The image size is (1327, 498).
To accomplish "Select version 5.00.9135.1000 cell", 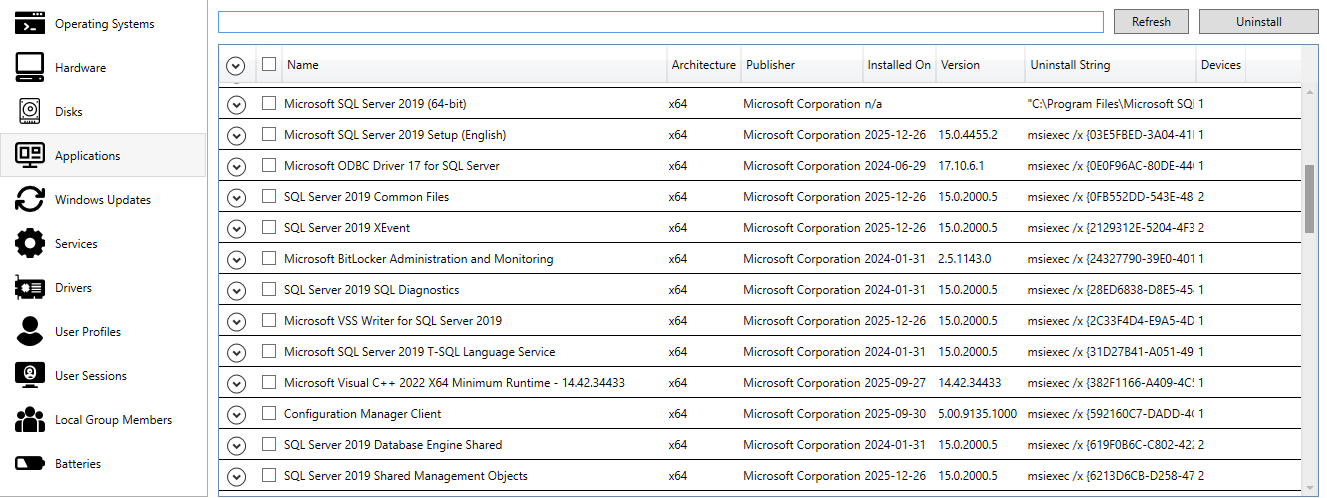I will click(978, 413).
